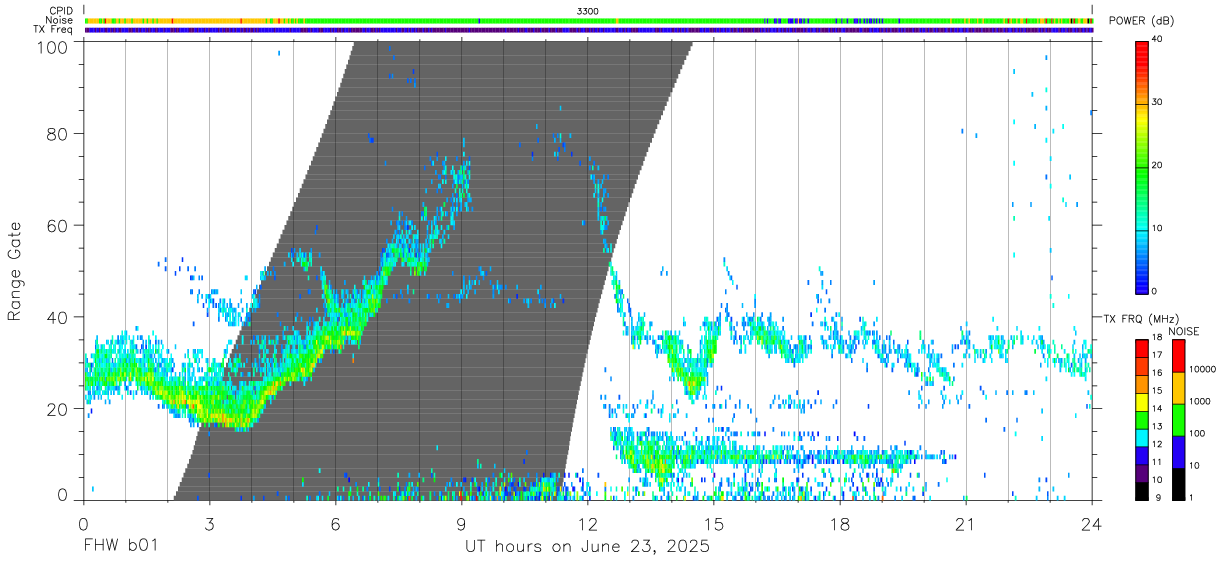Click the TX Freq row label
Screen dimensions: 1228x567
pyautogui.click(x=54, y=30)
